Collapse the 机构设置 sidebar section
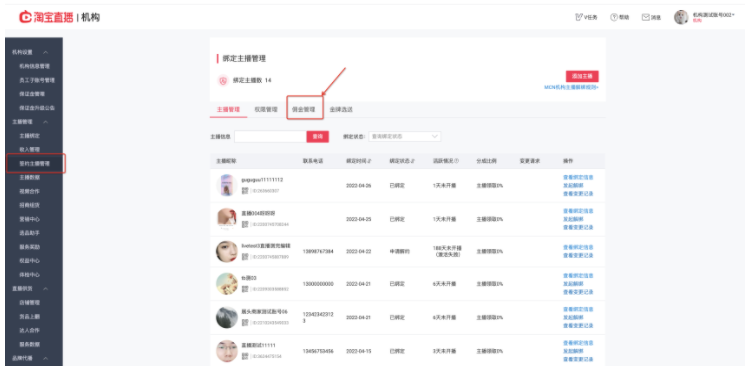749x366 pixels. pyautogui.click(x=45, y=52)
